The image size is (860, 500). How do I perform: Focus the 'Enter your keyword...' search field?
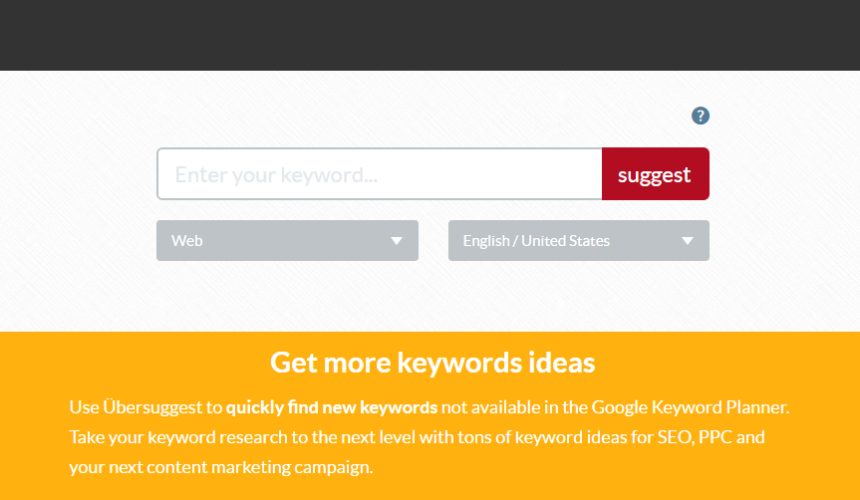click(x=380, y=174)
